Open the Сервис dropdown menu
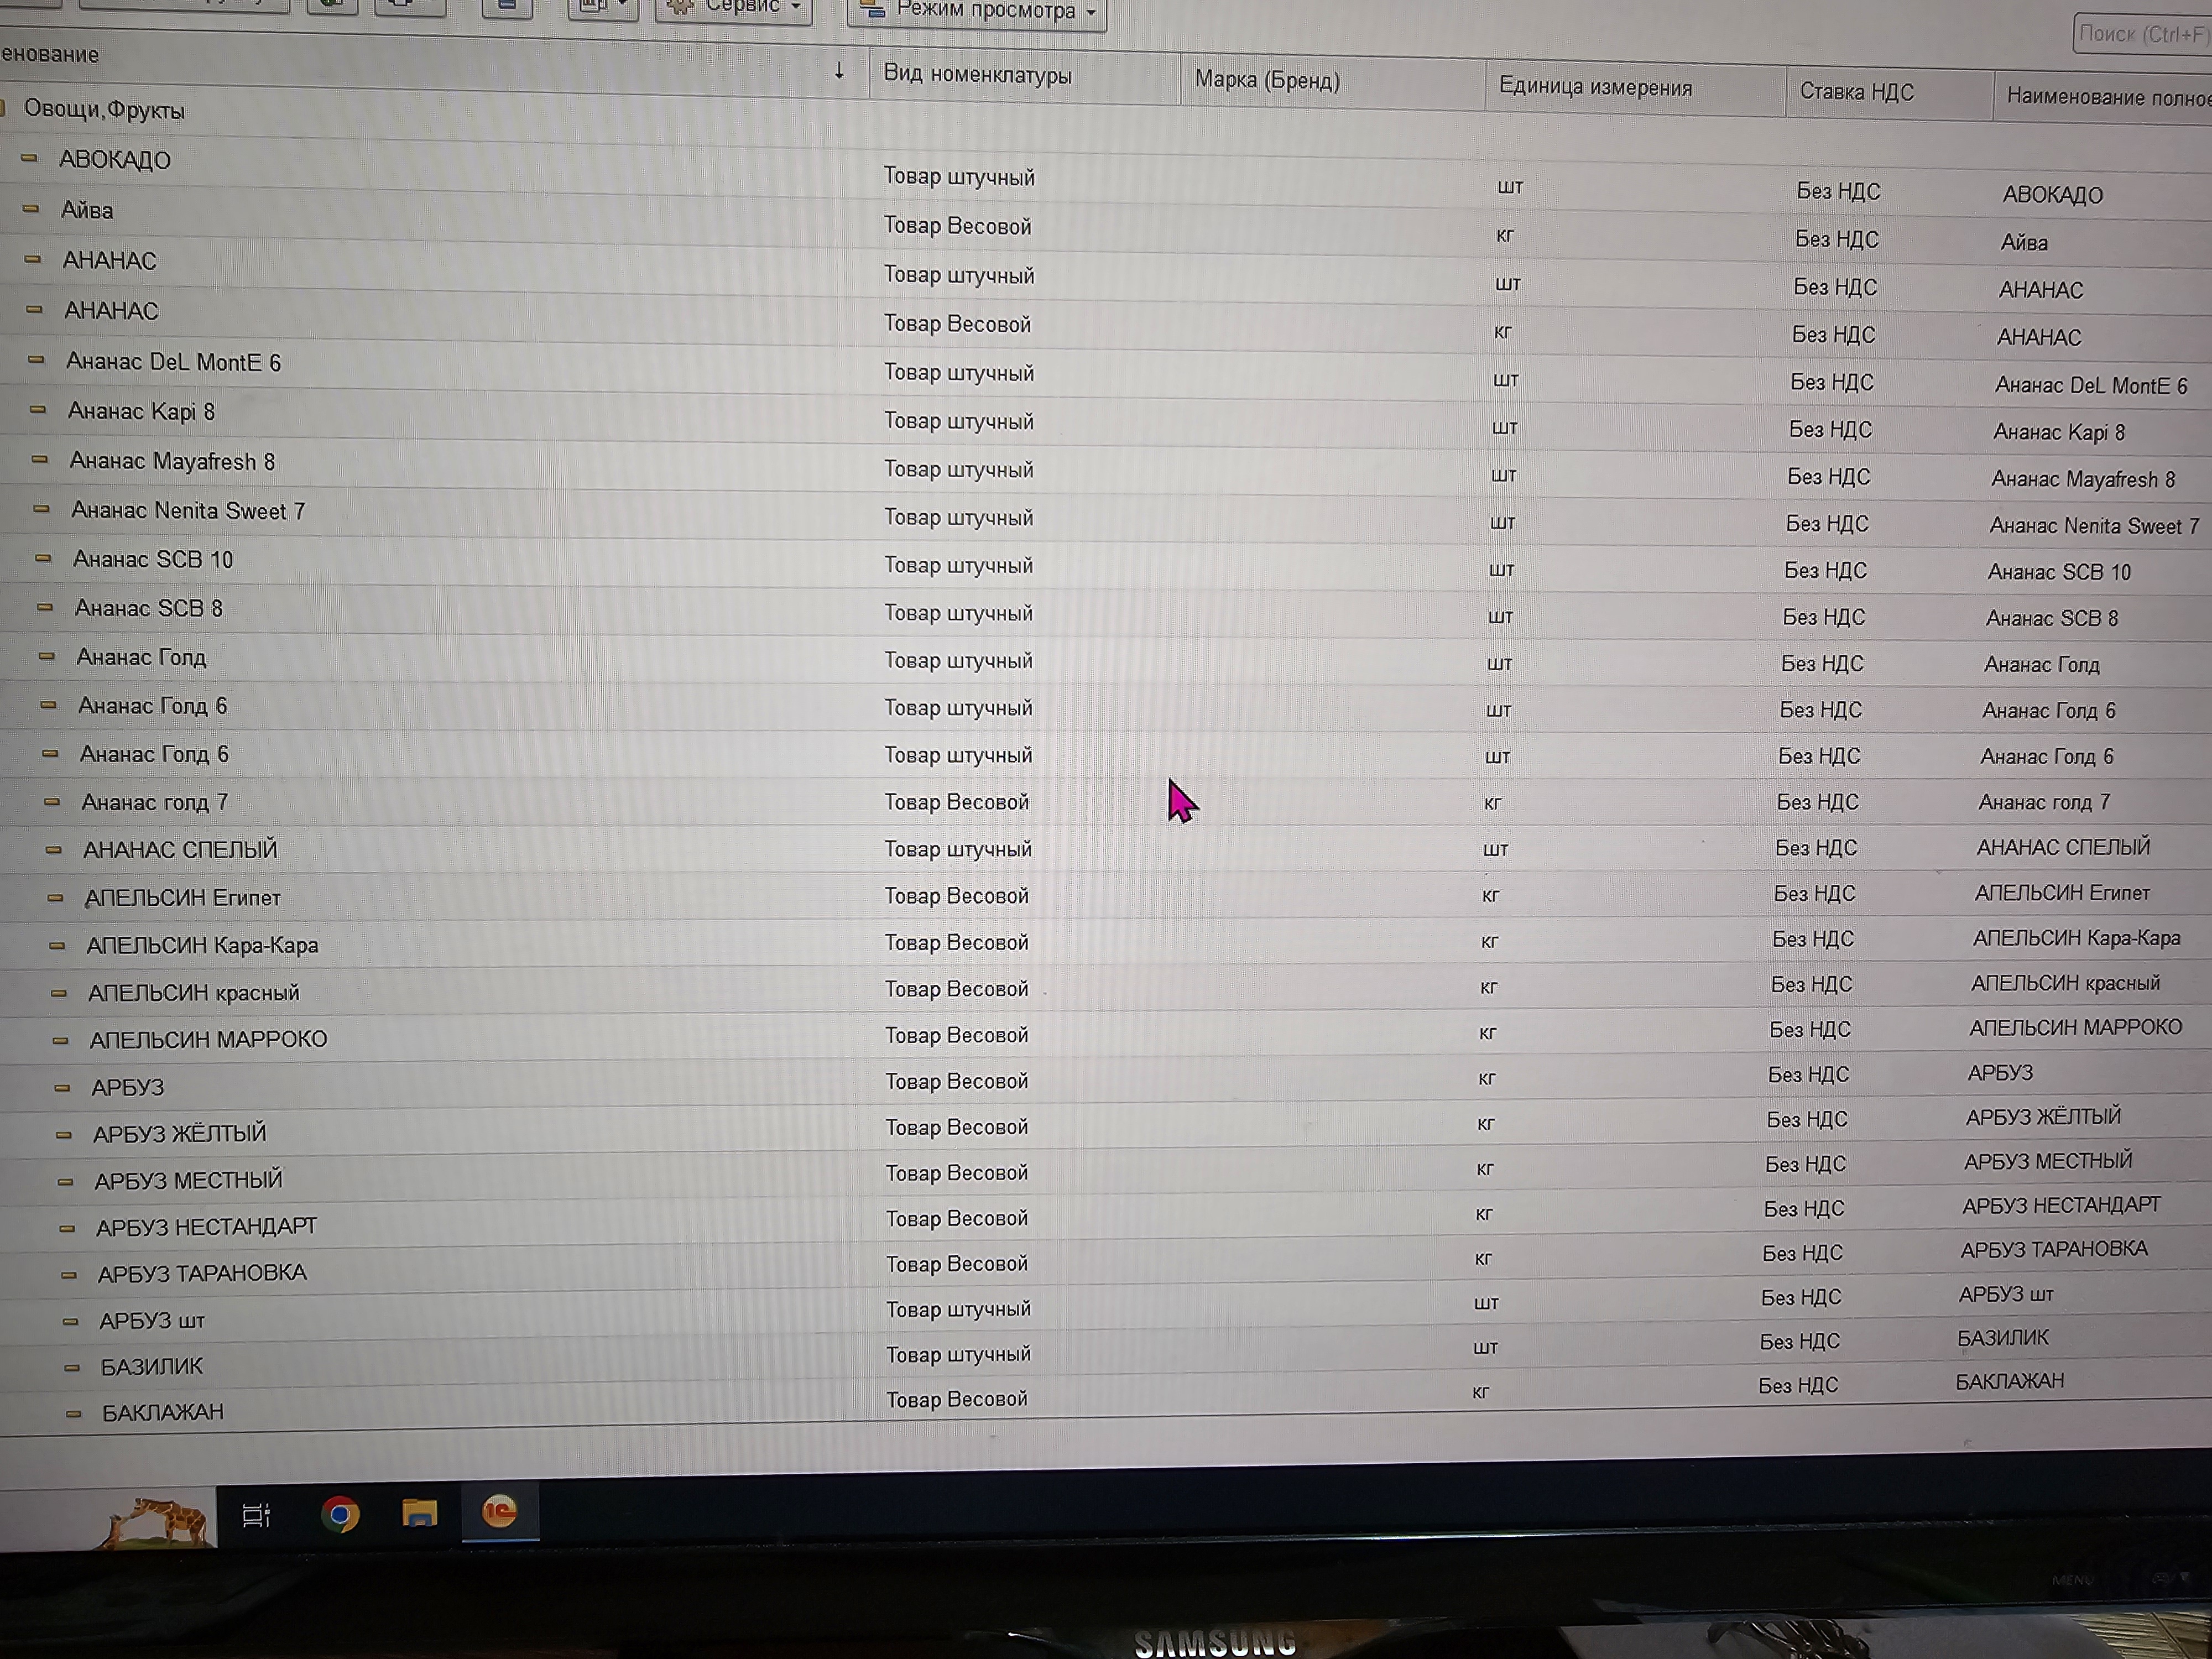Image resolution: width=2212 pixels, height=1659 pixels. point(734,8)
